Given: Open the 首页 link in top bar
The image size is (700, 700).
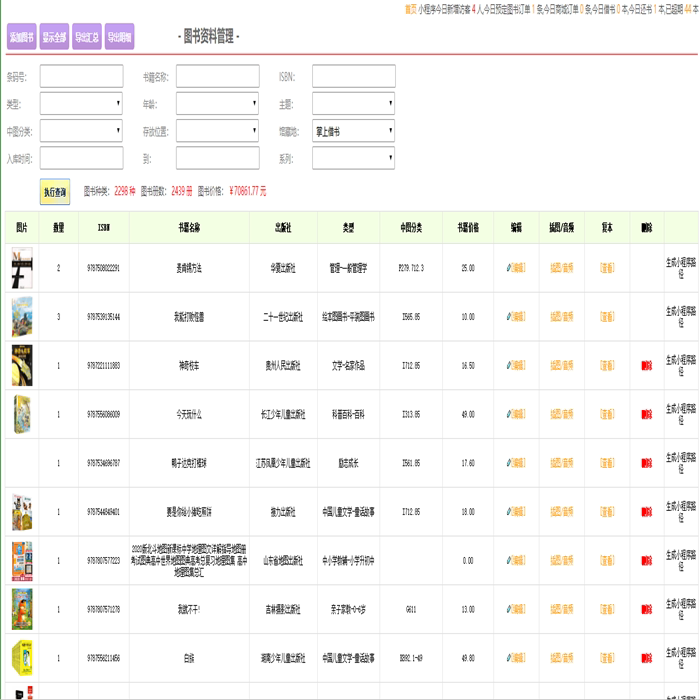Looking at the screenshot, I should pyautogui.click(x=410, y=9).
